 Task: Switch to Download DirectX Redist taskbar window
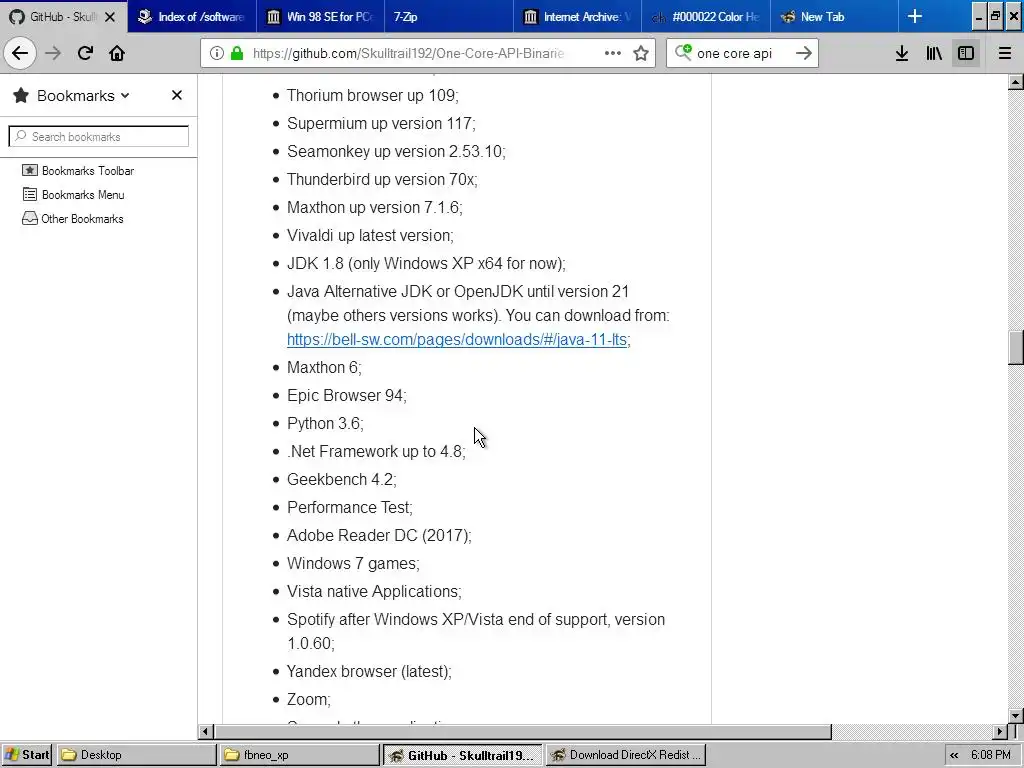click(x=626, y=755)
